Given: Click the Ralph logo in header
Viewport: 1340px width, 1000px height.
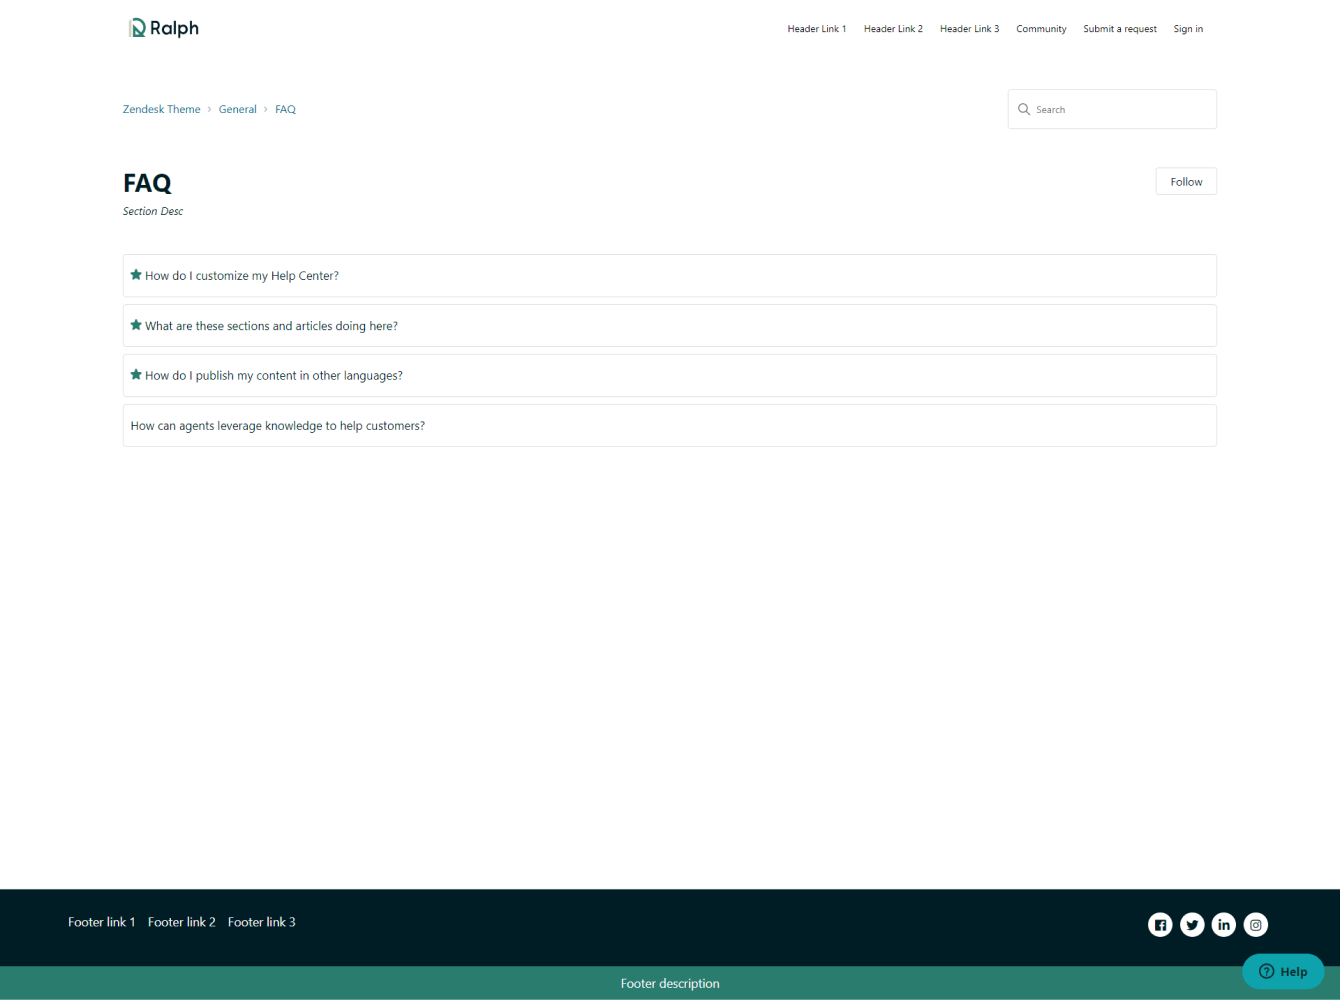Looking at the screenshot, I should coord(164,28).
